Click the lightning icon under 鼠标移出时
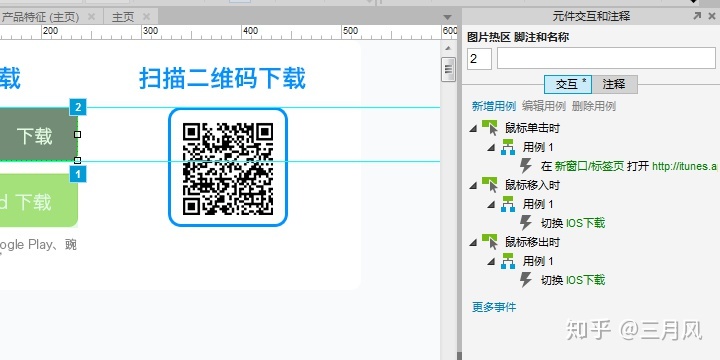Image resolution: width=720 pixels, height=360 pixels. pyautogui.click(x=526, y=280)
